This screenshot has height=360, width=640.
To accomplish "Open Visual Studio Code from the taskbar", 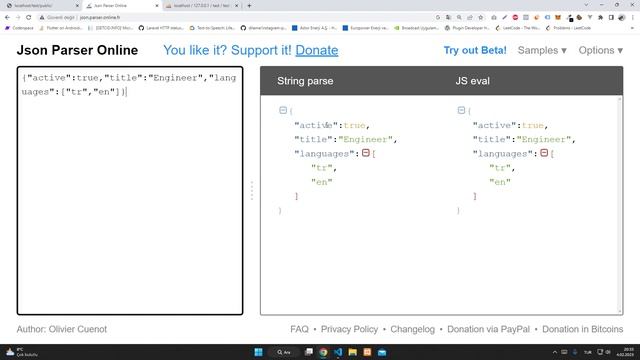I will point(338,352).
